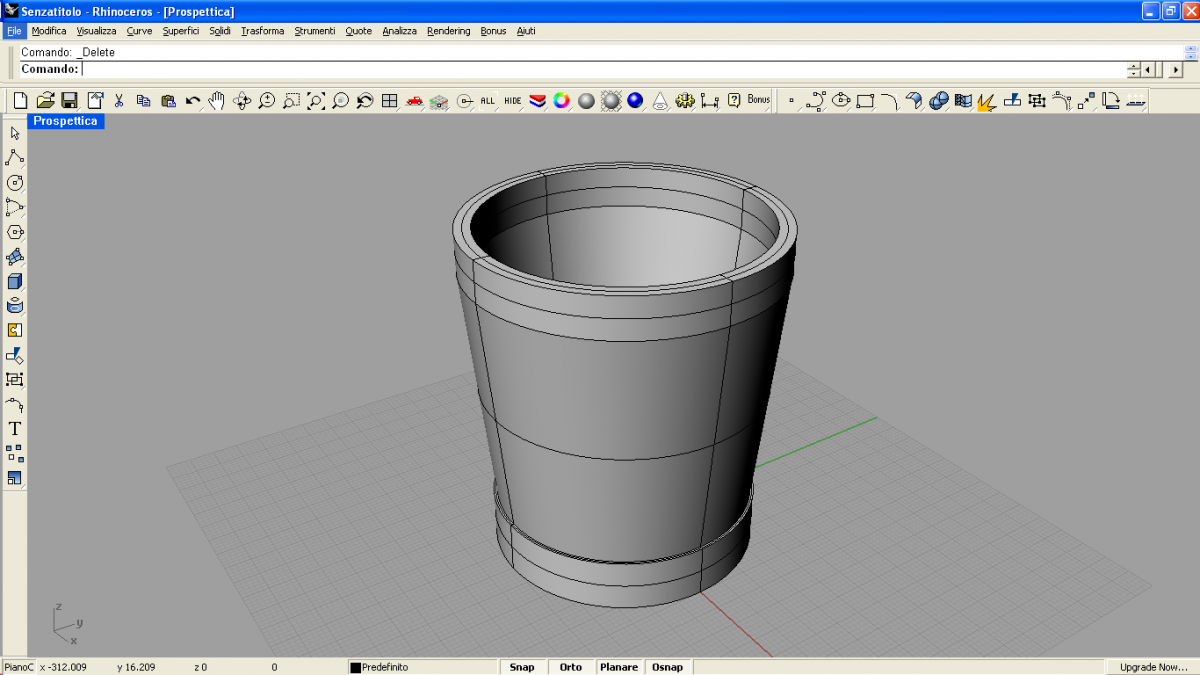Open the color wheel icon
The height and width of the screenshot is (675, 1200).
pyautogui.click(x=562, y=100)
